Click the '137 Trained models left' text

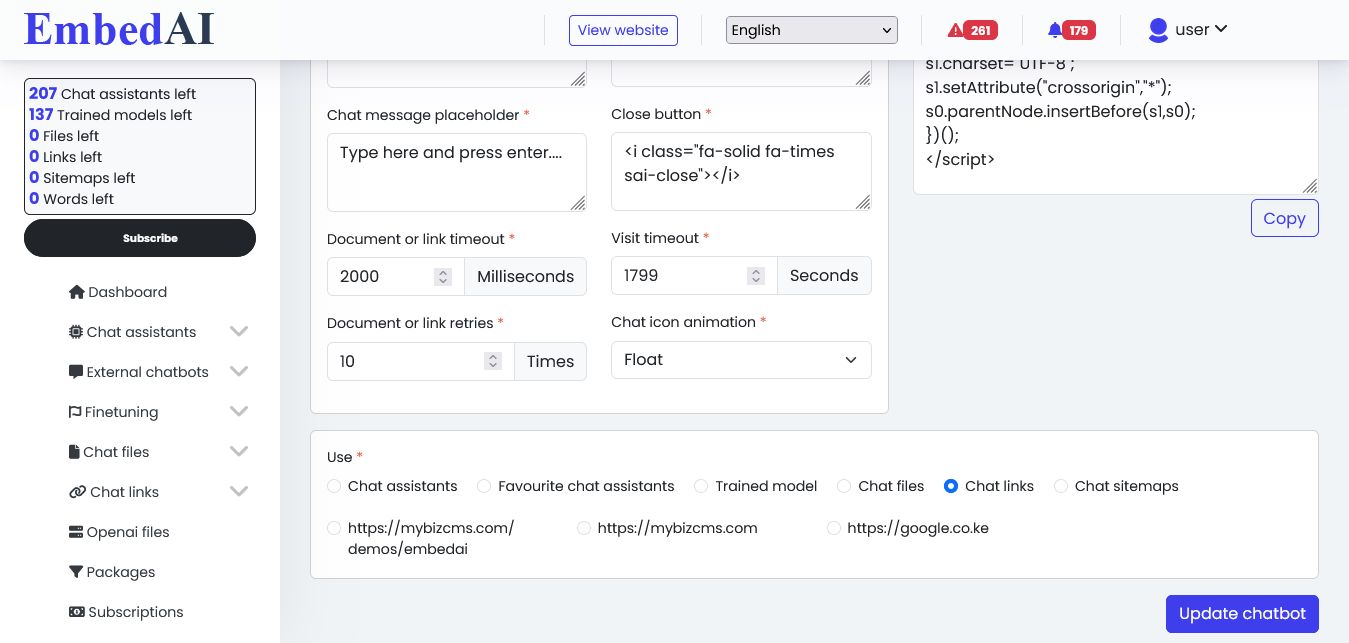[110, 115]
